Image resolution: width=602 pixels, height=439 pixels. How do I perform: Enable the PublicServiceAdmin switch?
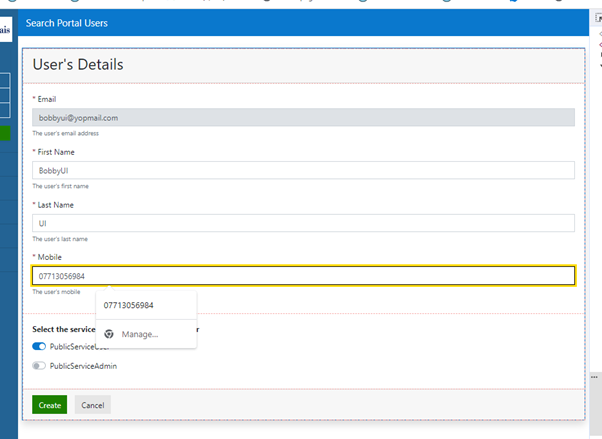(39, 366)
